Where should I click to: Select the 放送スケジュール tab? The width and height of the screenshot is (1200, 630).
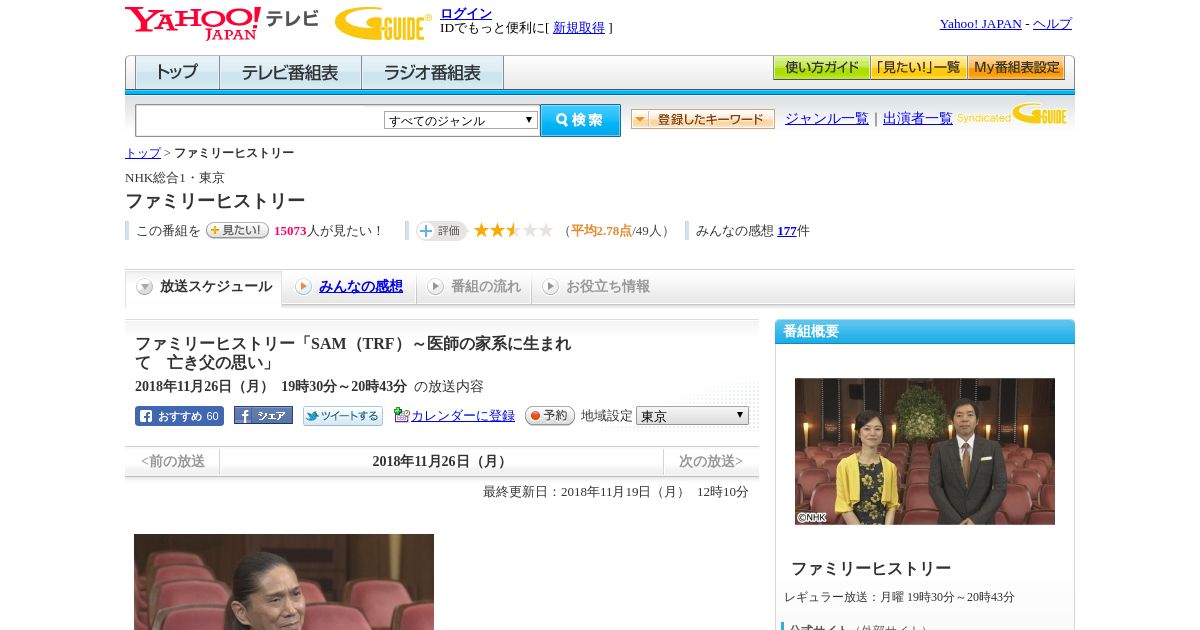click(204, 287)
